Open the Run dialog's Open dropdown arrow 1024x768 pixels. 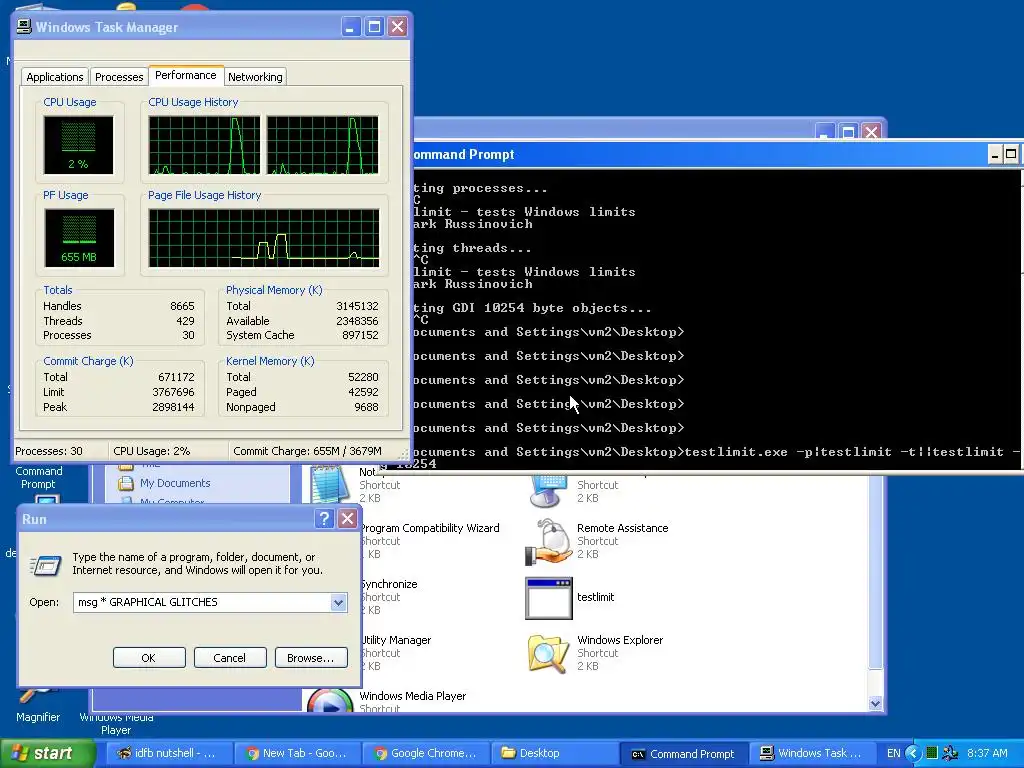(x=338, y=602)
